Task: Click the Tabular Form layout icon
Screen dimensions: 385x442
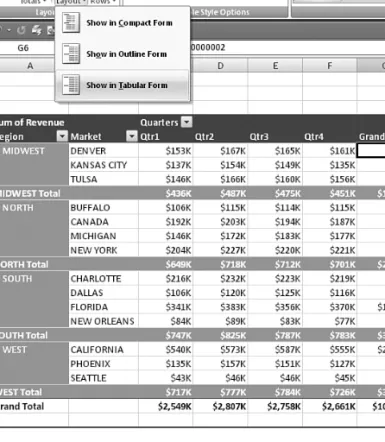Action: (71, 85)
